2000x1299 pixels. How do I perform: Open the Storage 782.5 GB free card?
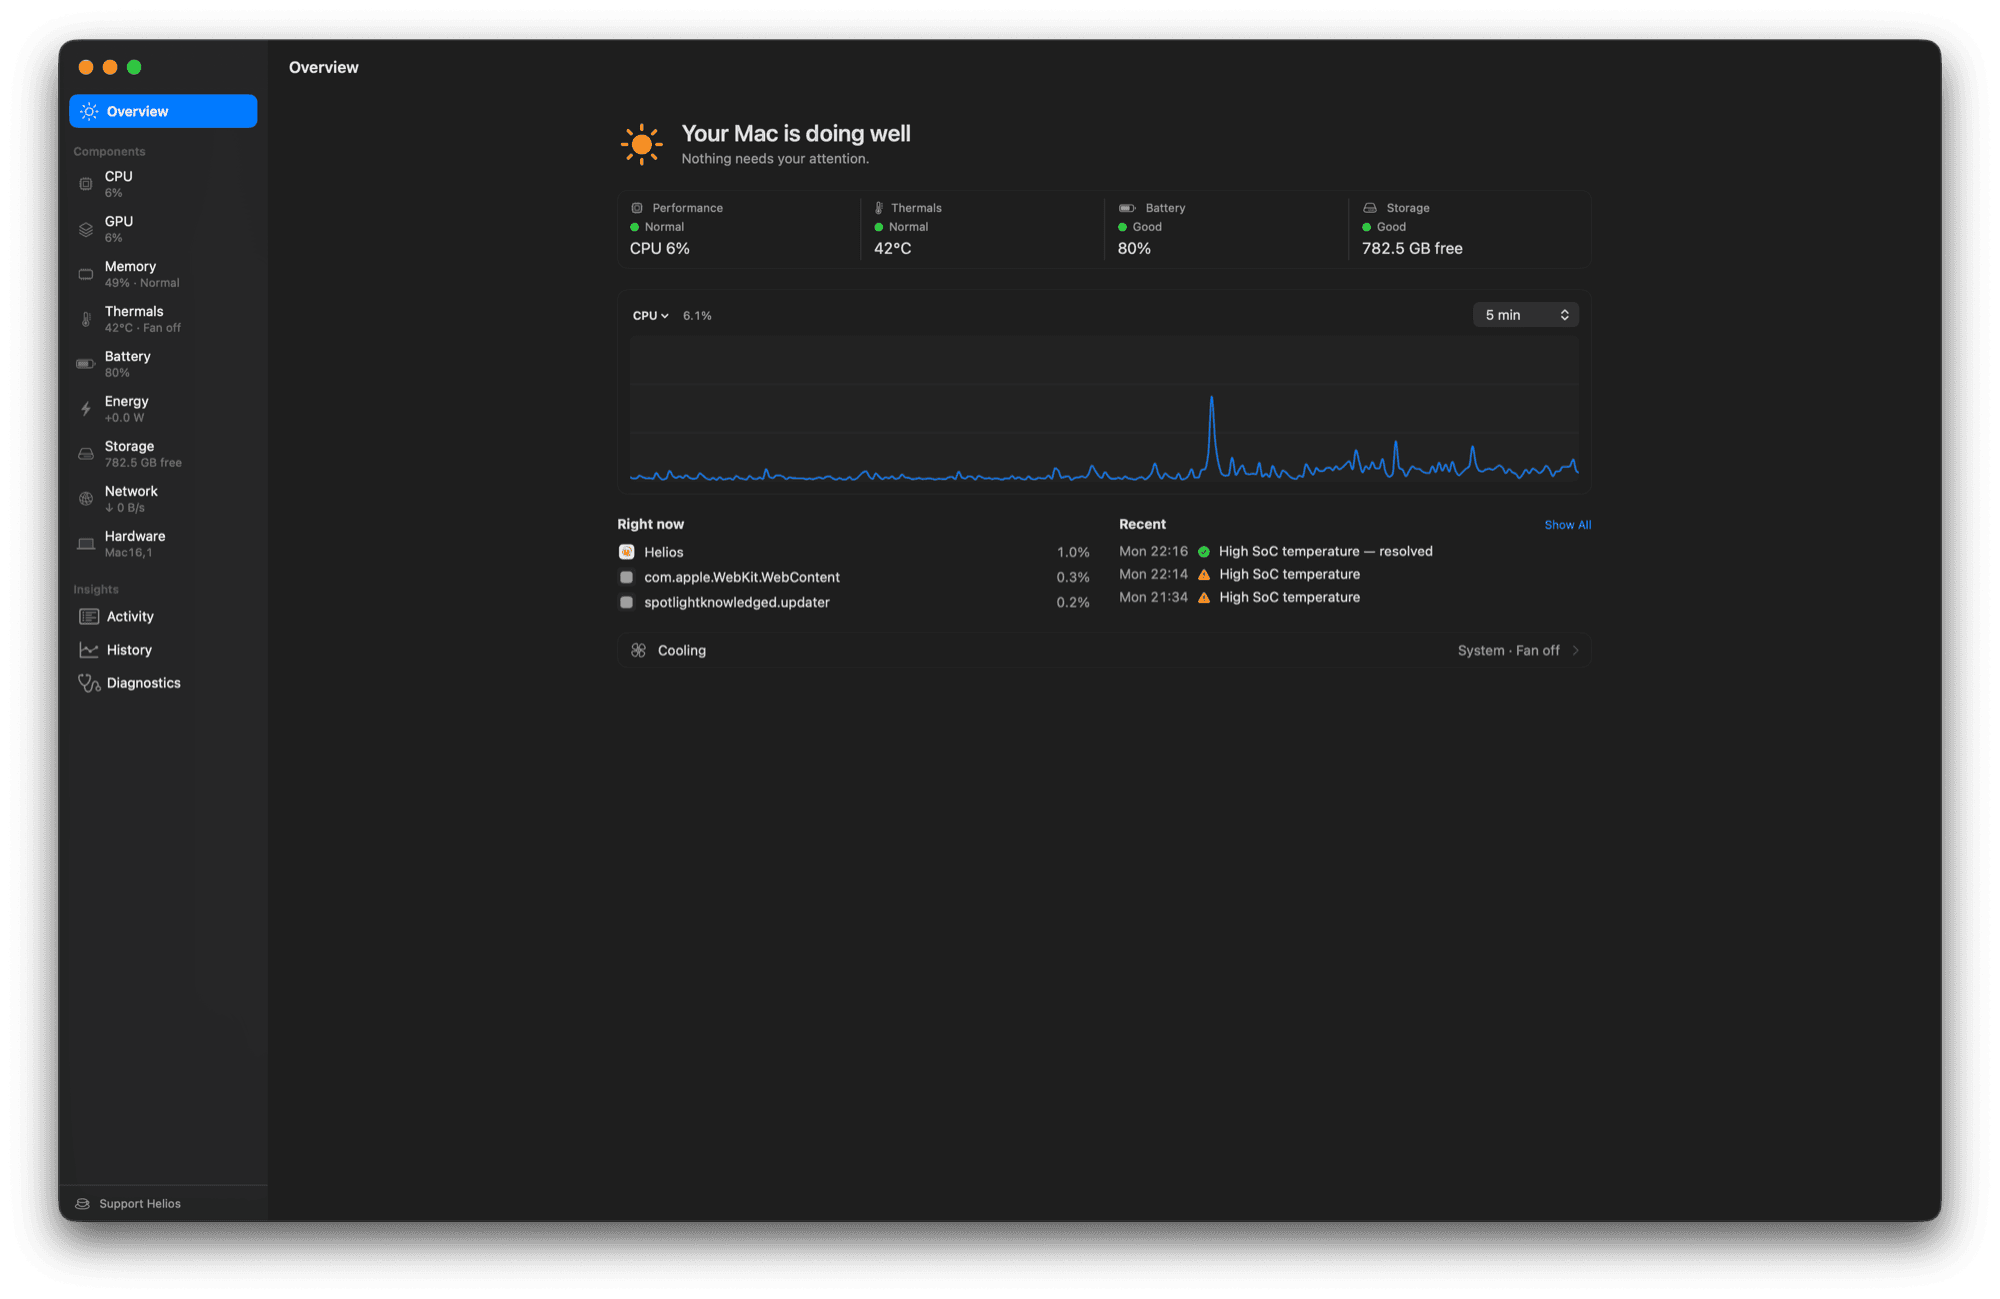coord(1471,229)
